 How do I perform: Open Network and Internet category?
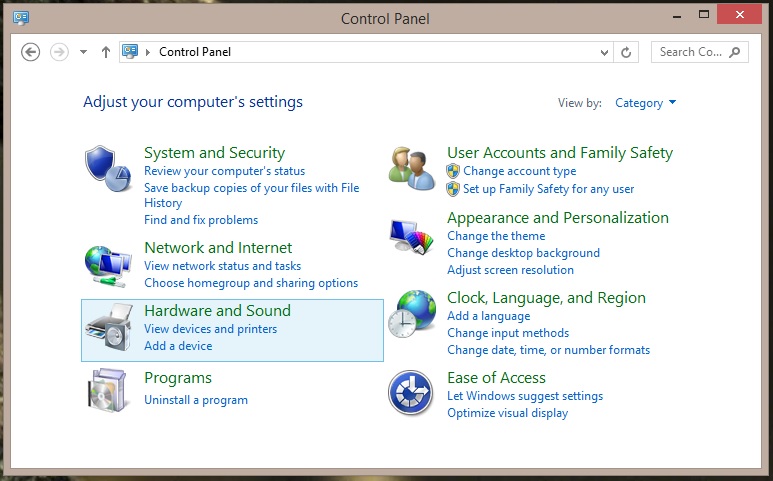(218, 247)
